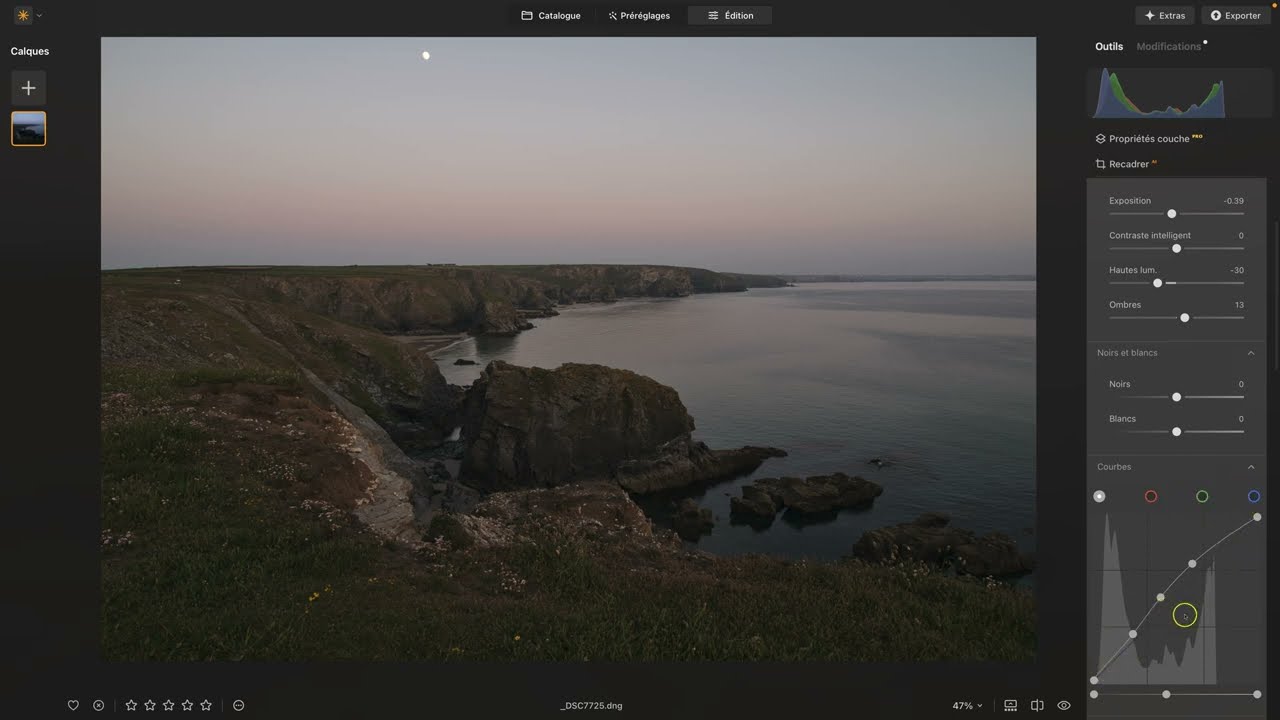Screen dimensions: 1280x720
Task: Collapse the Courbes section
Action: tap(1251, 467)
